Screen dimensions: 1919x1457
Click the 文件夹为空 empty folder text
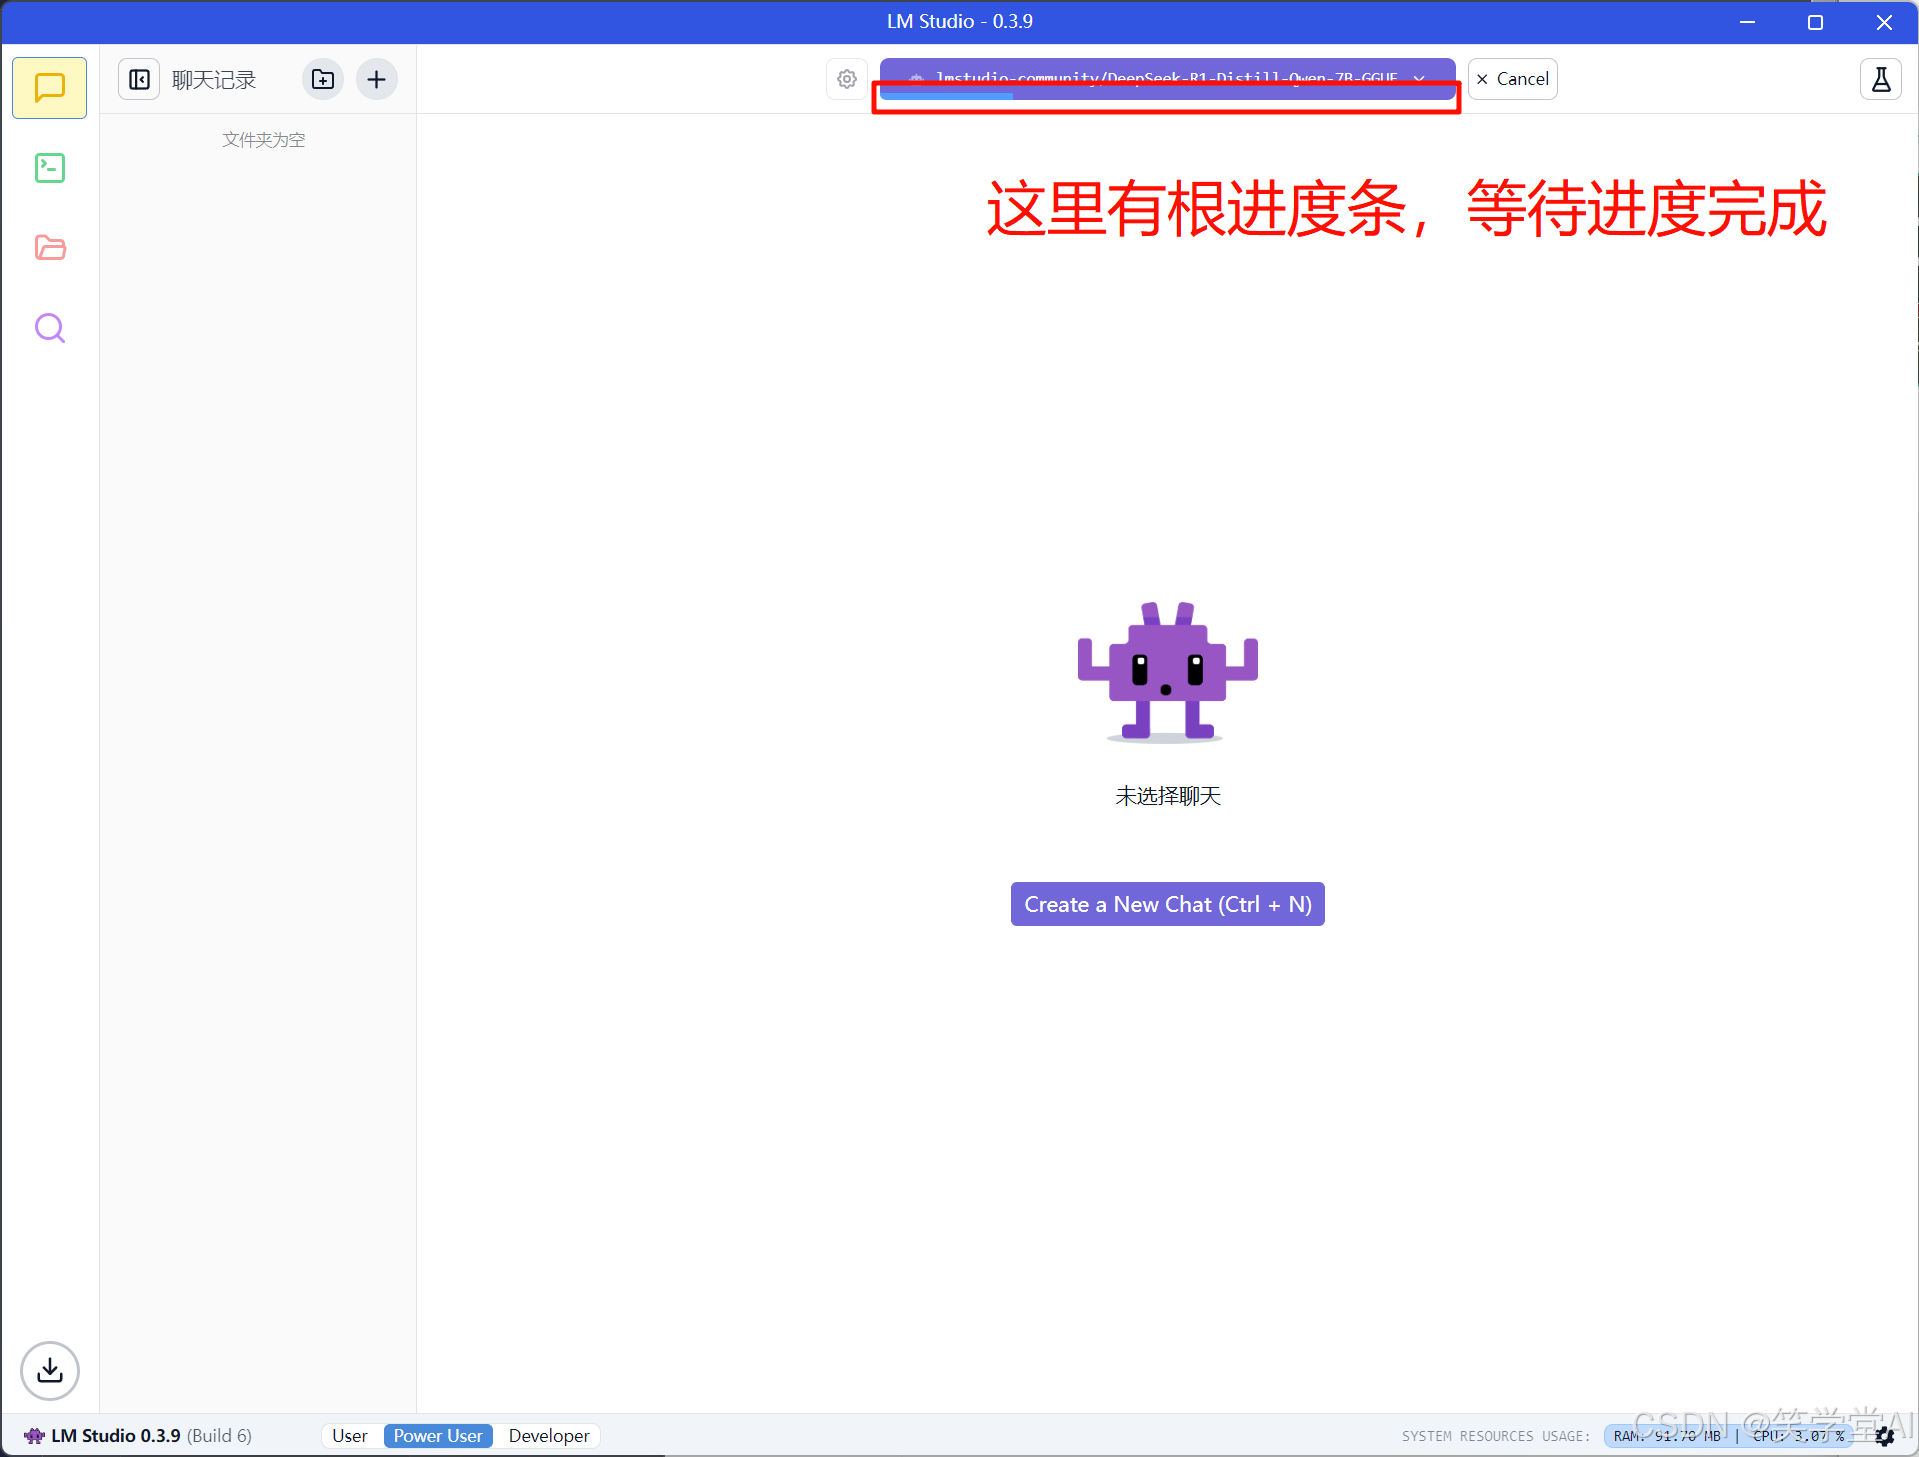tap(263, 140)
